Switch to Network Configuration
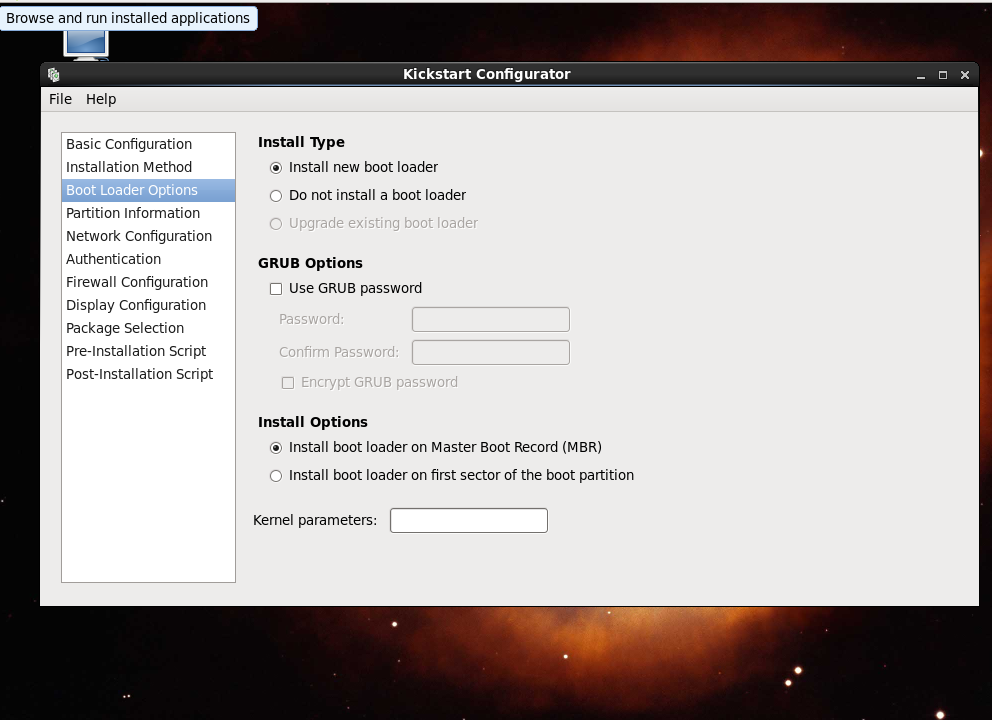992x720 pixels. point(148,236)
